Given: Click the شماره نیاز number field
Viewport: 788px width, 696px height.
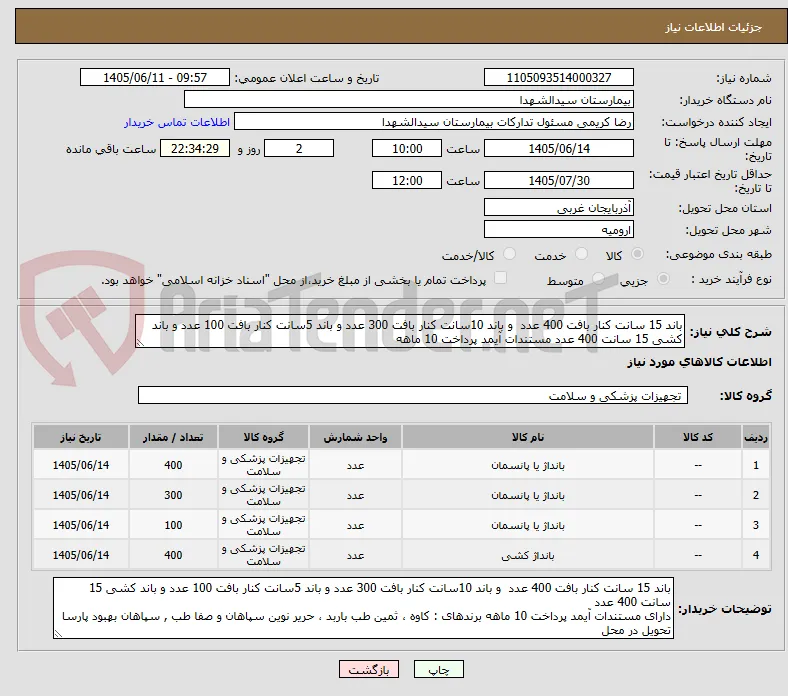Looking at the screenshot, I should point(559,77).
